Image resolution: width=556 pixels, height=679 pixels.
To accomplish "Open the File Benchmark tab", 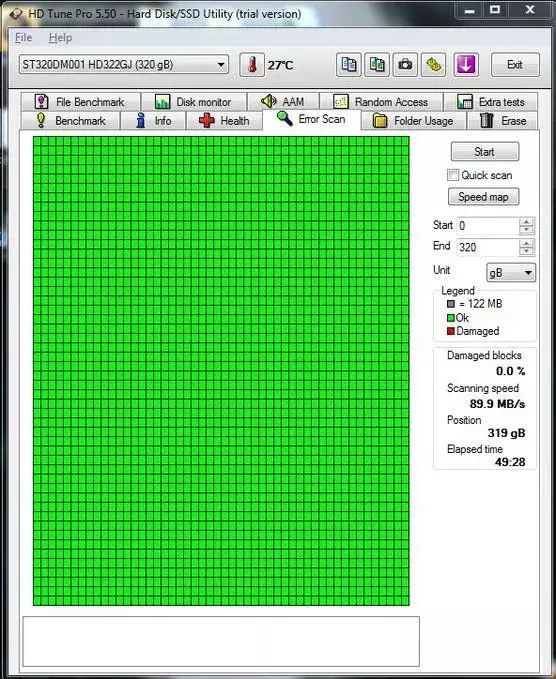I will tap(81, 102).
